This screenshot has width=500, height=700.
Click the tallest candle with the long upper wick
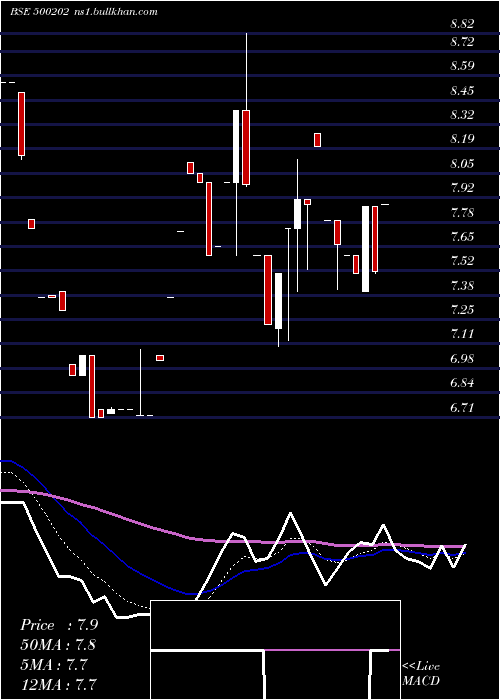[246, 109]
